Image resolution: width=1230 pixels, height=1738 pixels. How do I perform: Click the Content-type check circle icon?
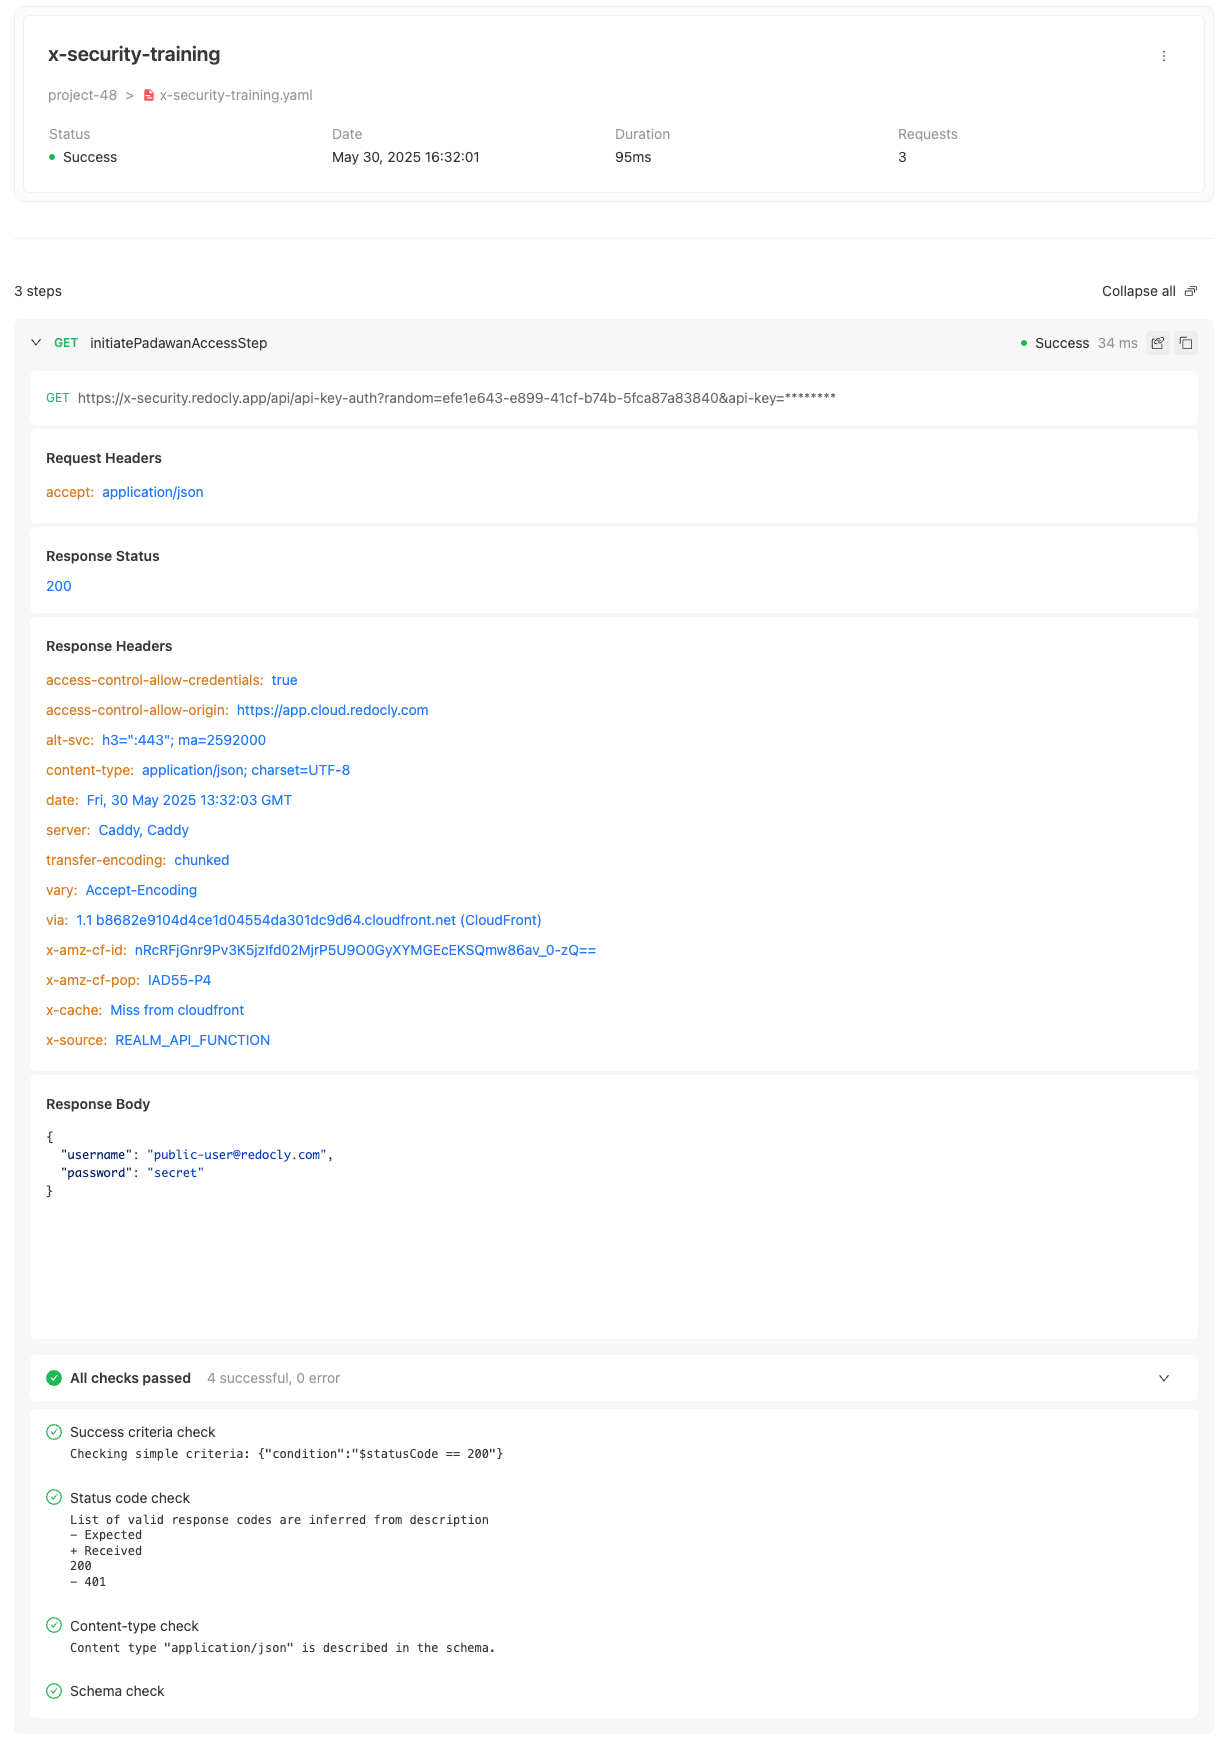pyautogui.click(x=54, y=1625)
